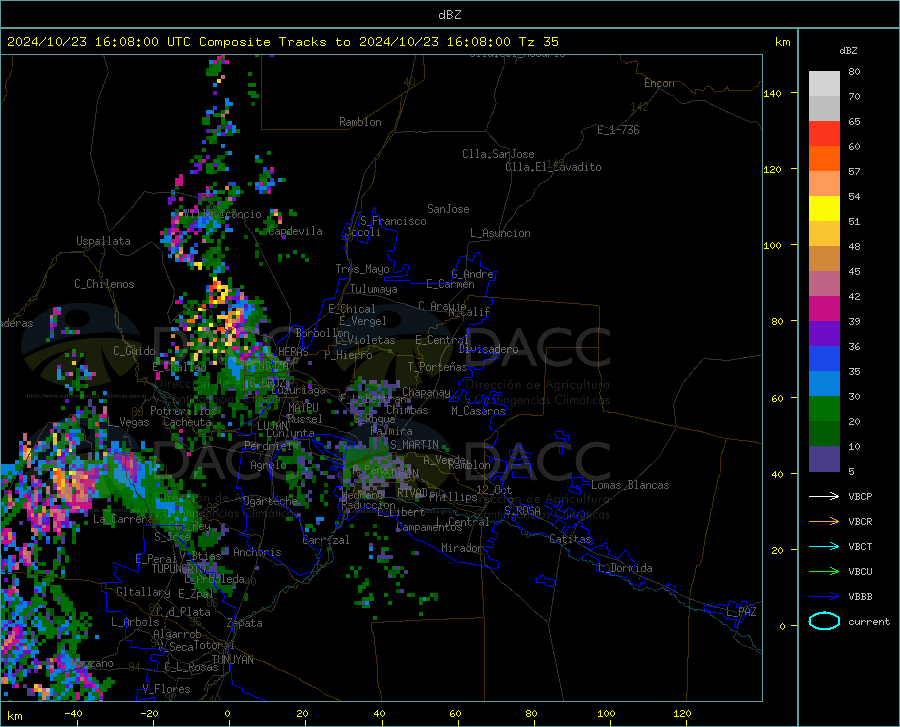
Task: Click the 'VBCU' legend label
Action: click(x=860, y=572)
